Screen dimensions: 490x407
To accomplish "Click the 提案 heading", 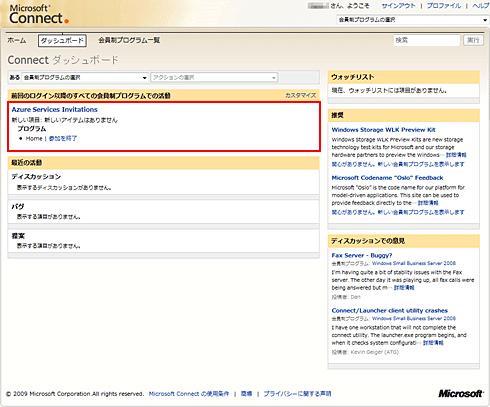I will click(x=18, y=236).
